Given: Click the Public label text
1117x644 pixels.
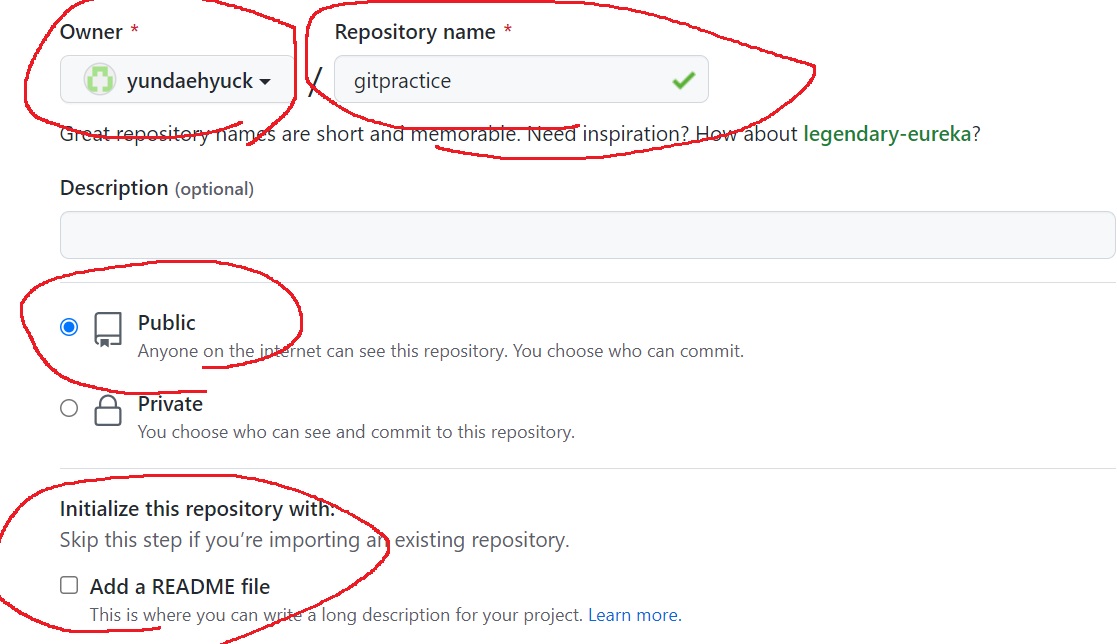Looking at the screenshot, I should (x=167, y=323).
